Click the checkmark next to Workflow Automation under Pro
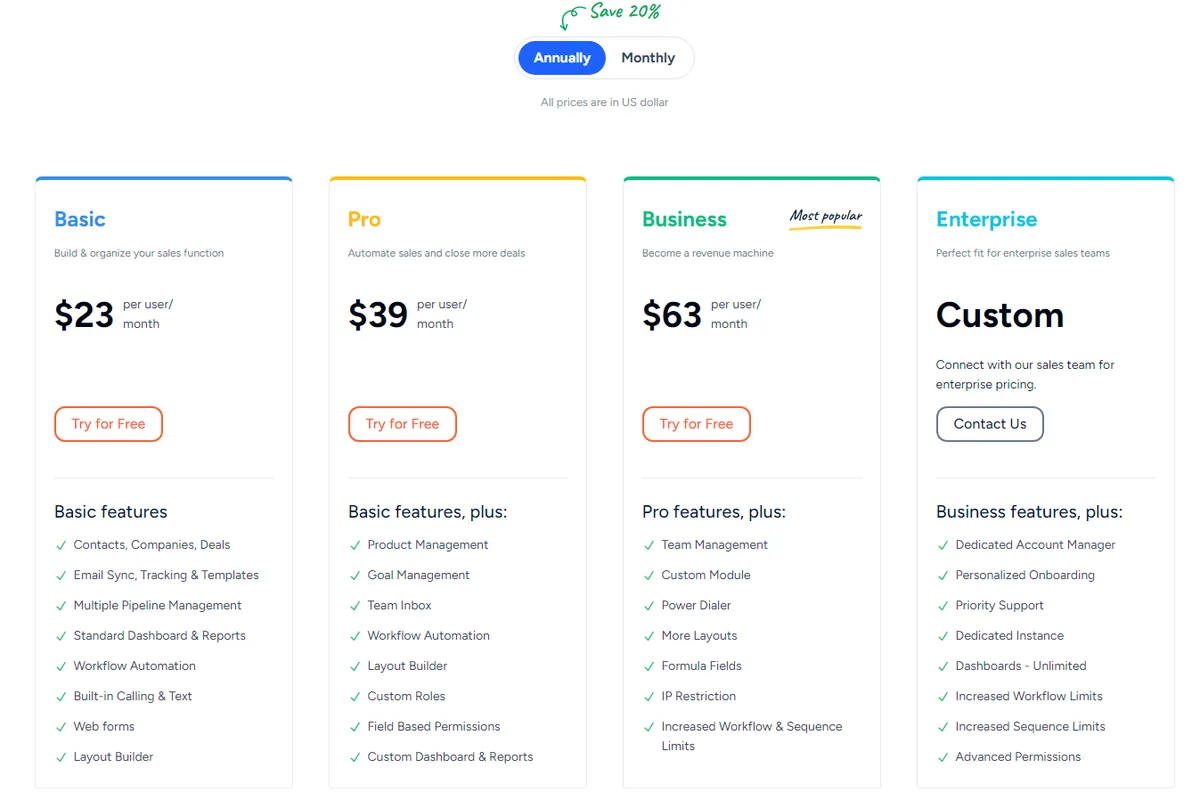Image resolution: width=1200 pixels, height=809 pixels. coord(354,635)
